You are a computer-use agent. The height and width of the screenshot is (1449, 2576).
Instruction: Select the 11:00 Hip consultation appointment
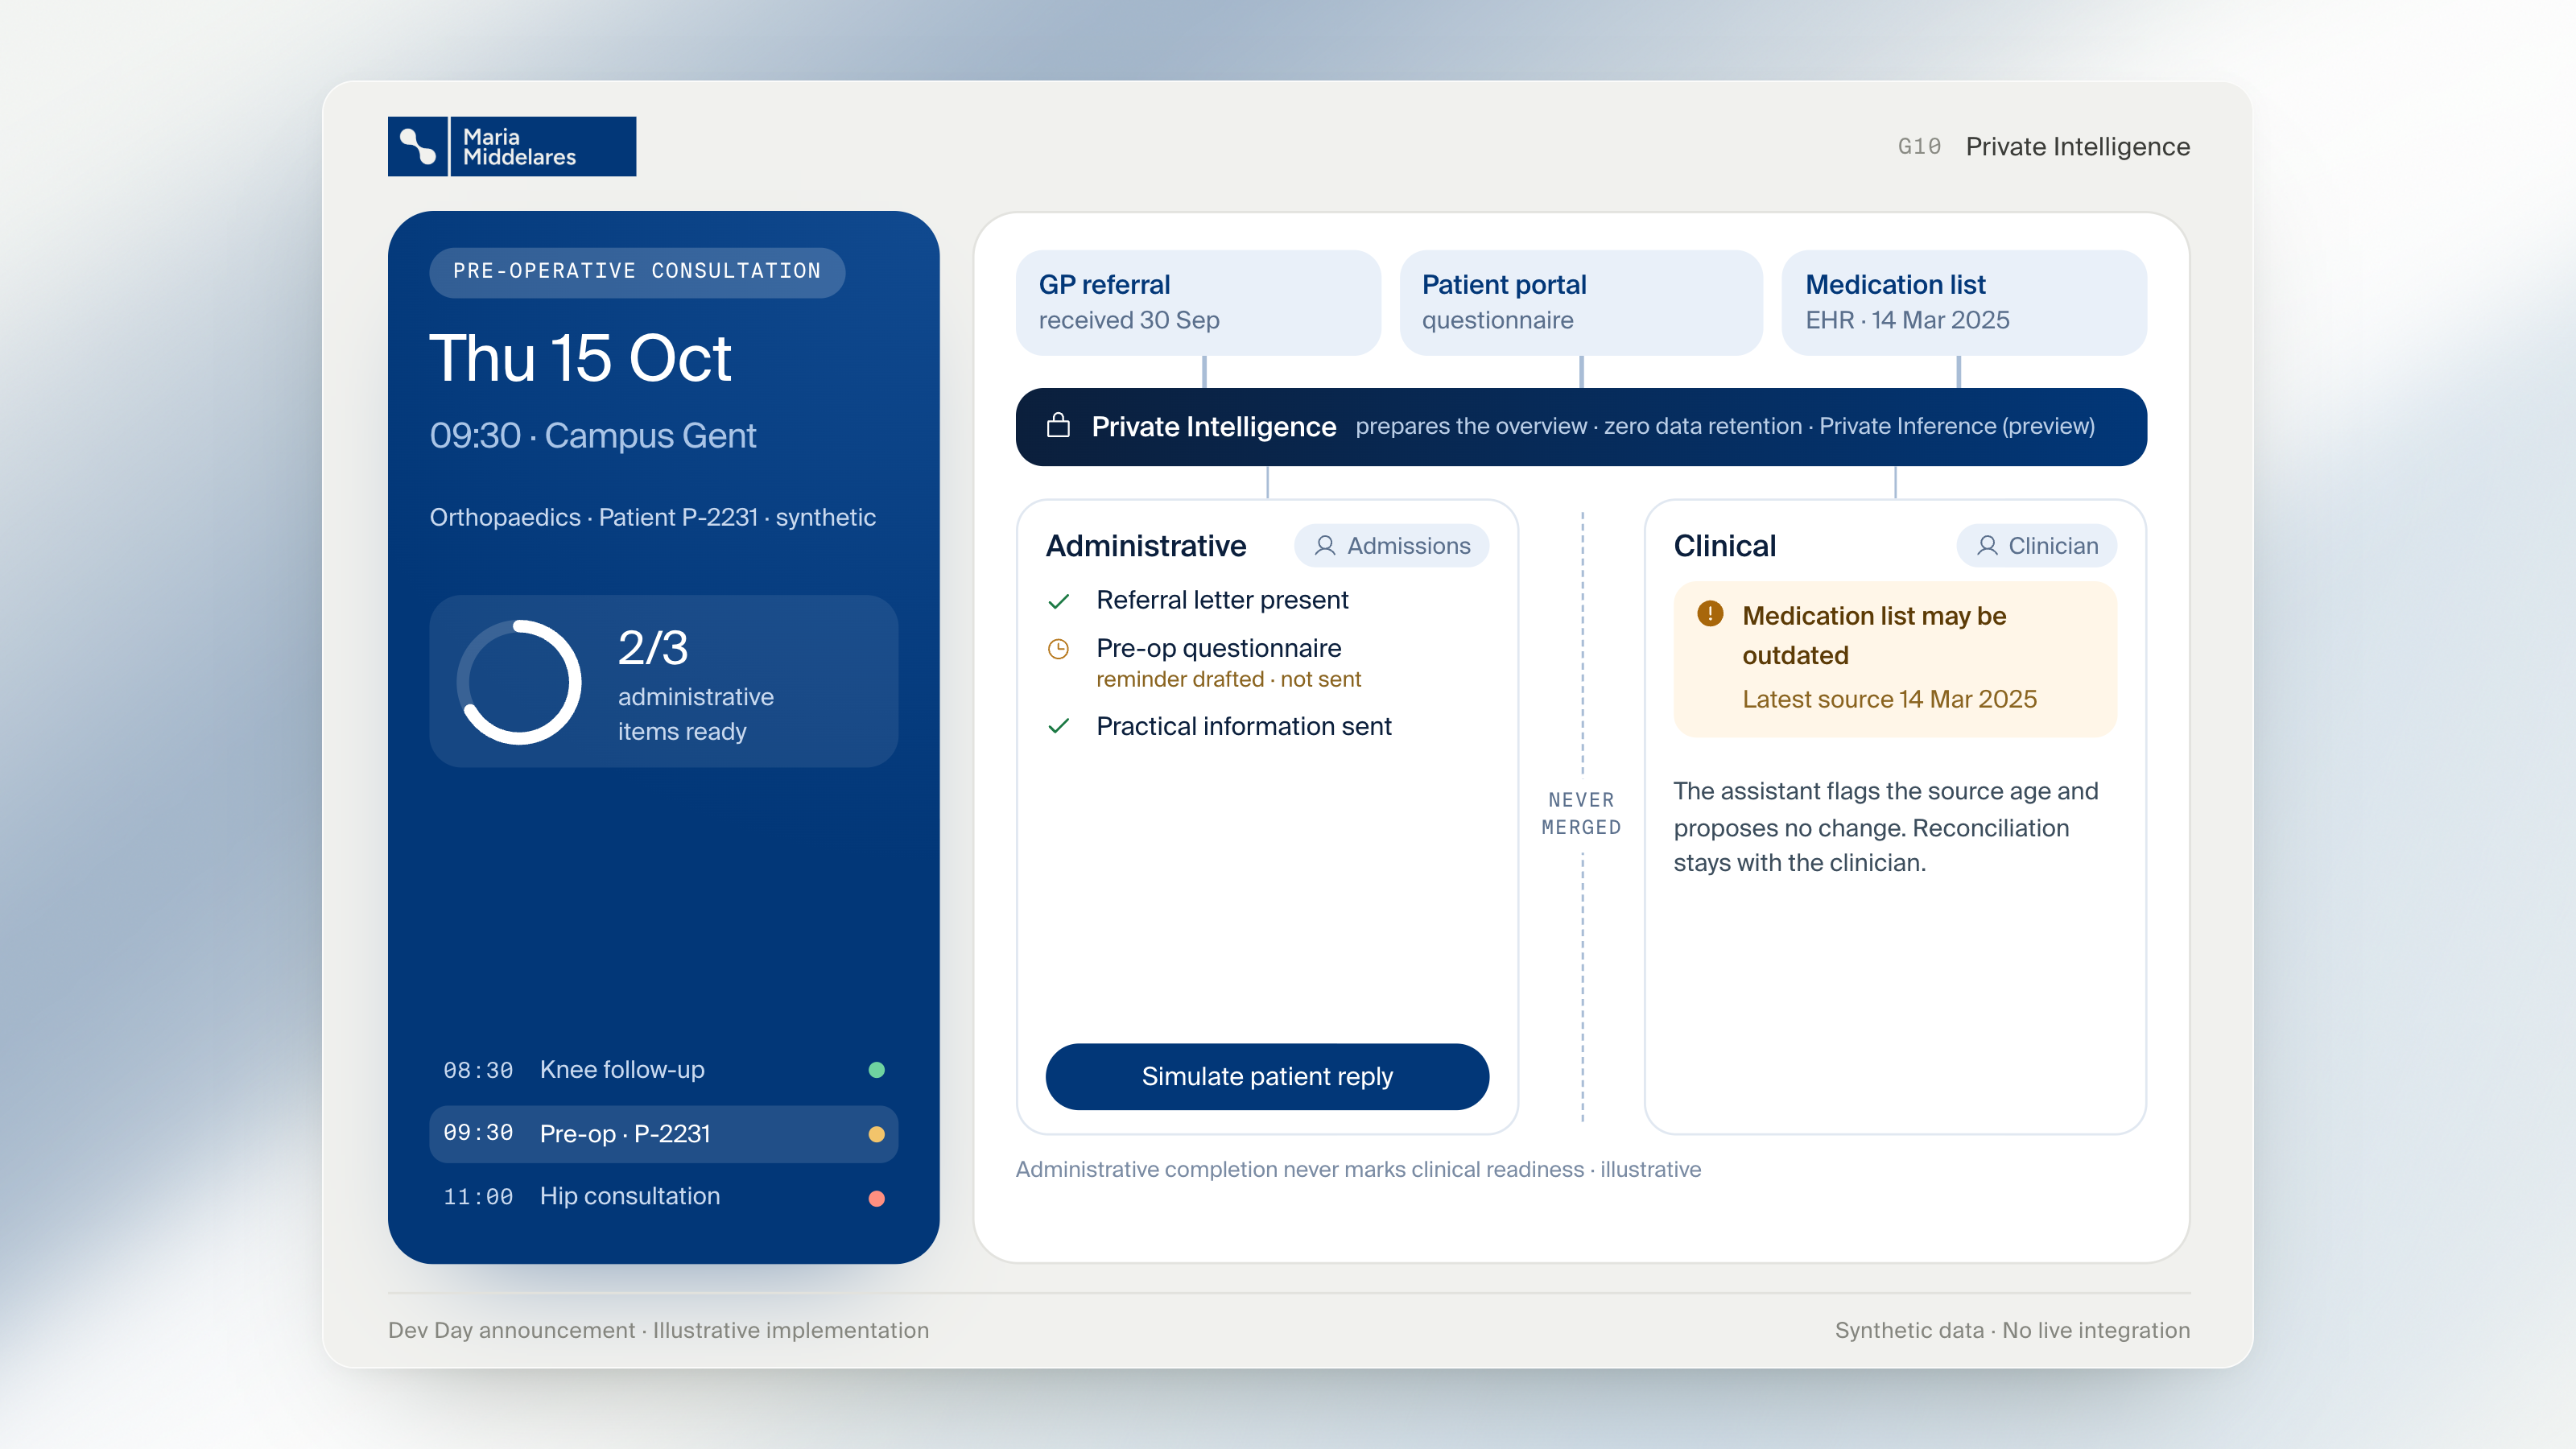coord(664,1197)
